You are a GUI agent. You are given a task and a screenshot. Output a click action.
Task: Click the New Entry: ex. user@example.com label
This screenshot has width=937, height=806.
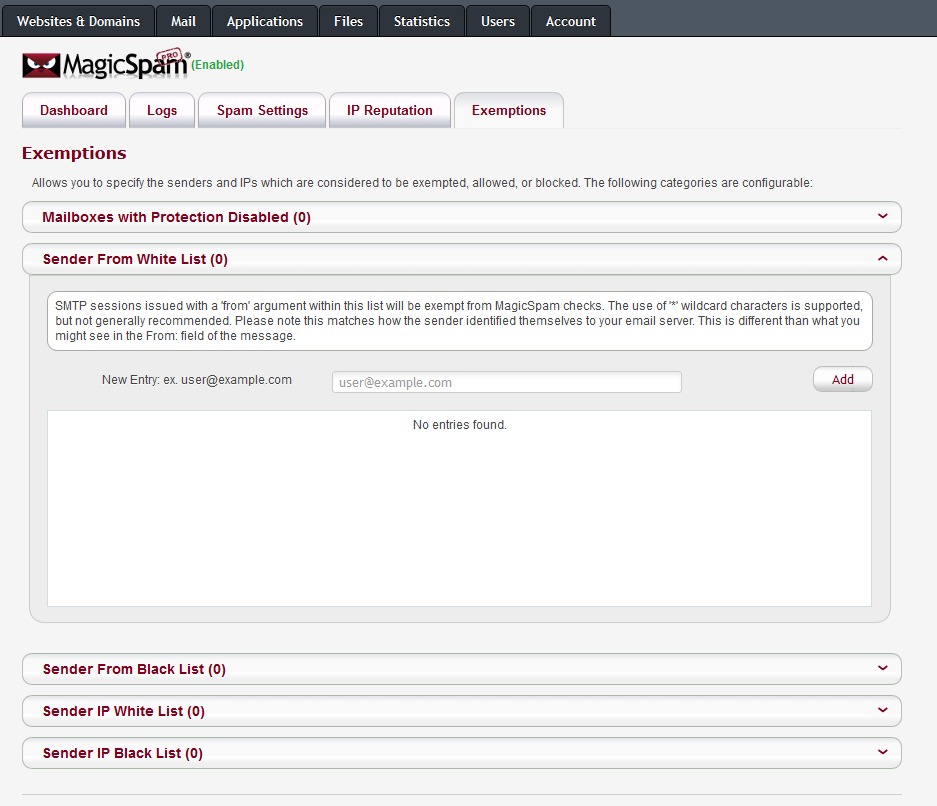(x=197, y=380)
